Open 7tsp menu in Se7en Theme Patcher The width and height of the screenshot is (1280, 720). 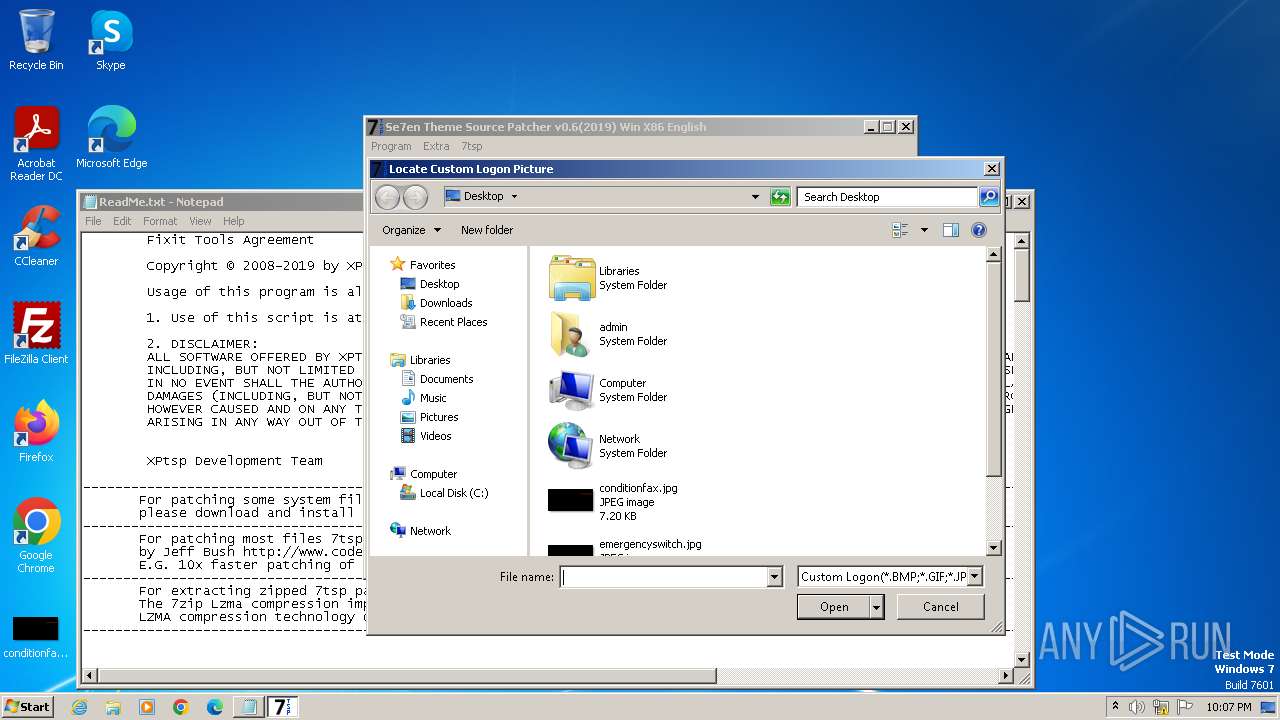pyautogui.click(x=471, y=146)
